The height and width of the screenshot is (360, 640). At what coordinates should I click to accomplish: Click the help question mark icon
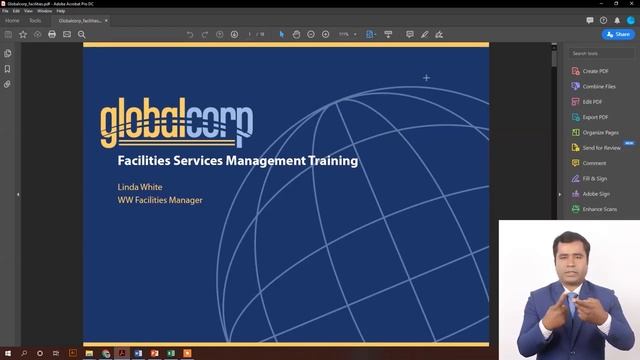click(603, 20)
